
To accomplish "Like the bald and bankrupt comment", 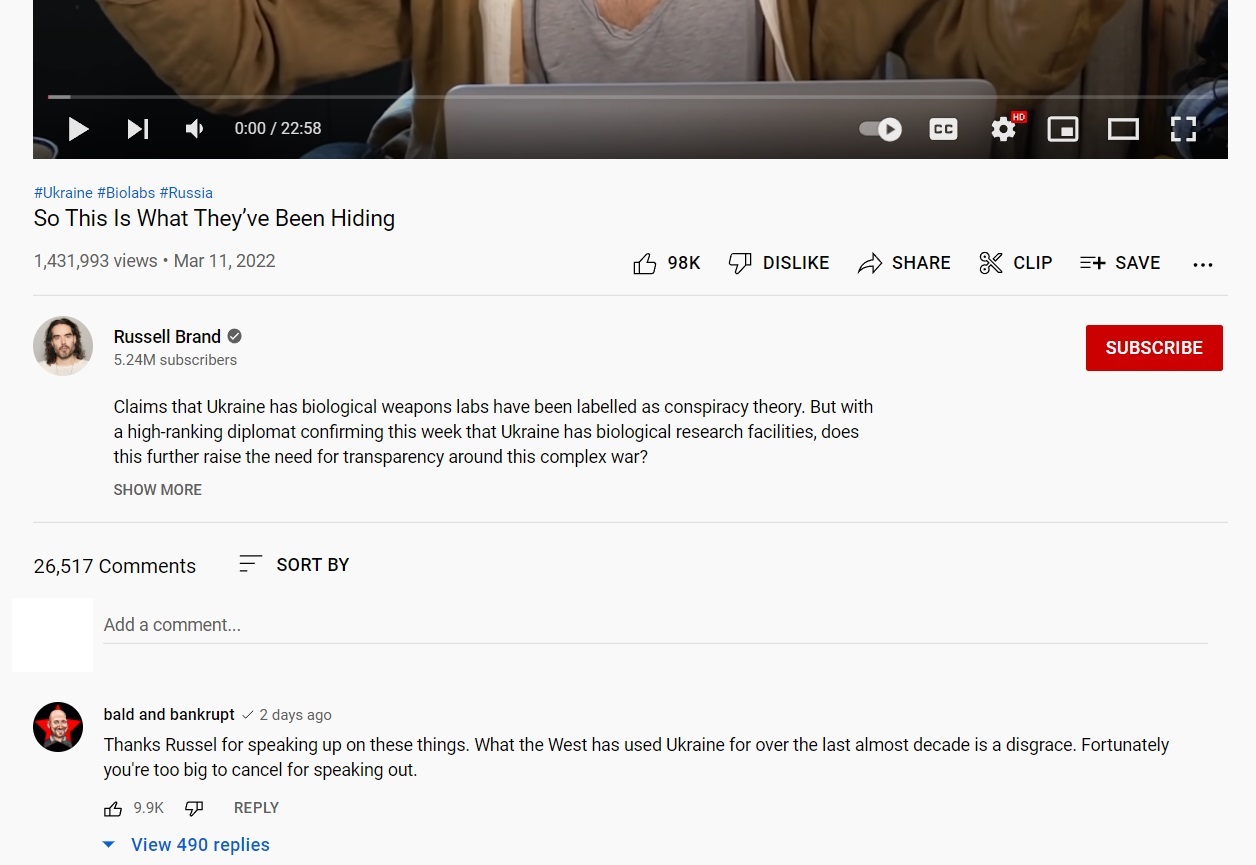I will (113, 808).
